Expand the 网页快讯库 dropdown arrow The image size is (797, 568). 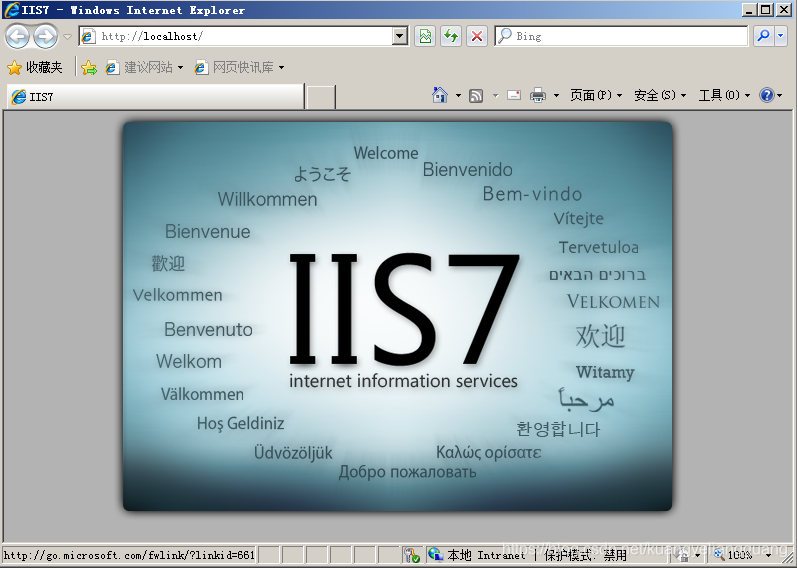pyautogui.click(x=281, y=68)
